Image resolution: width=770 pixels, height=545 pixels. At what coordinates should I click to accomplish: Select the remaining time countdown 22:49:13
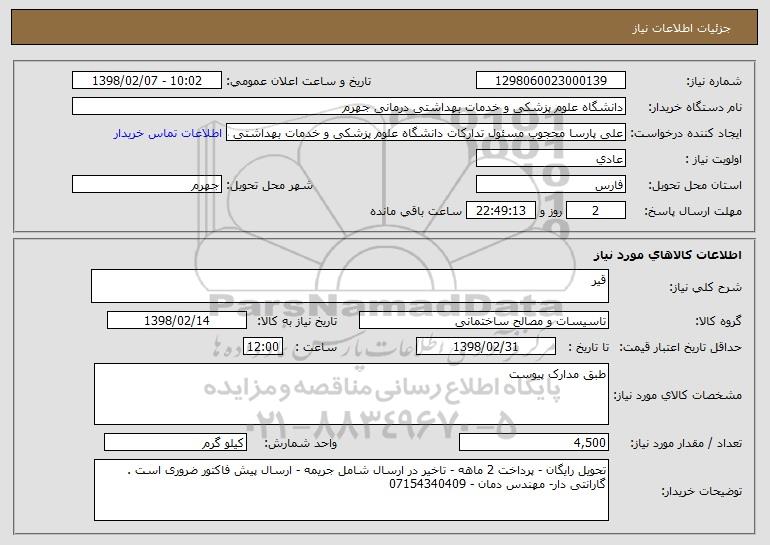coord(500,211)
